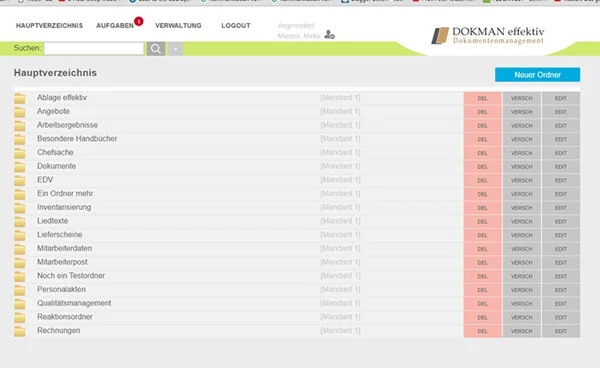Screen dimensions: 600x368
Task: Open the Angebote folder icon
Action: coord(20,112)
